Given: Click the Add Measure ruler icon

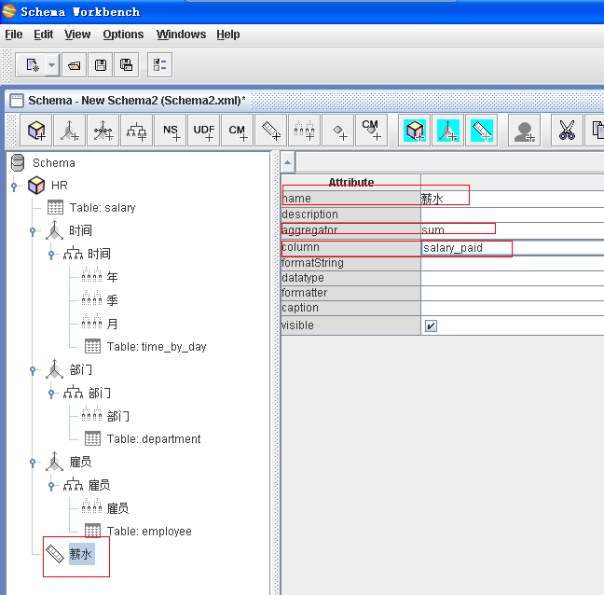Looking at the screenshot, I should coord(271,130).
